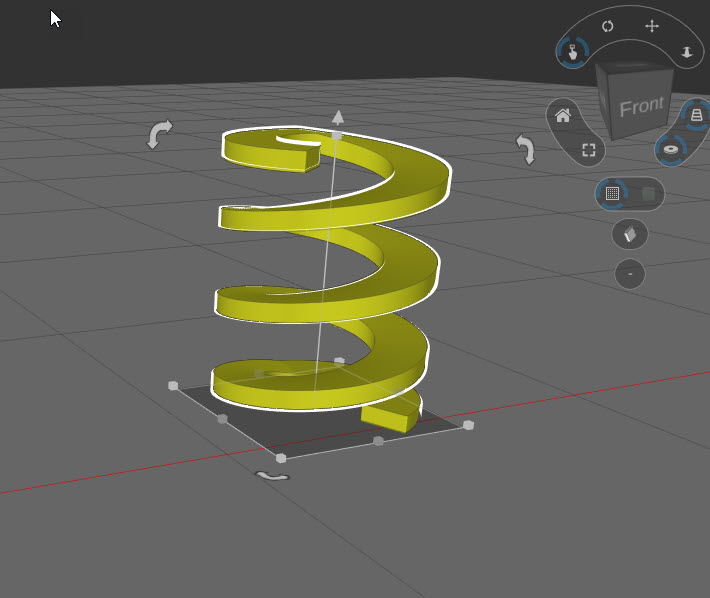This screenshot has height=598, width=710.
Task: Click the front corner handle of base plane
Action: [281, 458]
